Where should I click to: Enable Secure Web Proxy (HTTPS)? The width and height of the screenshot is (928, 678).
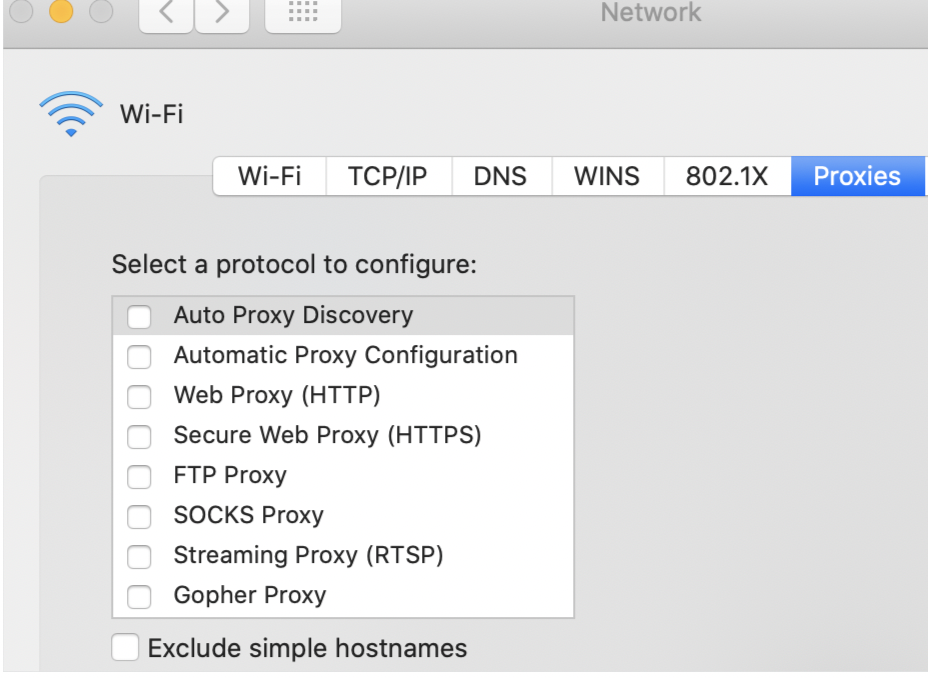(x=139, y=435)
